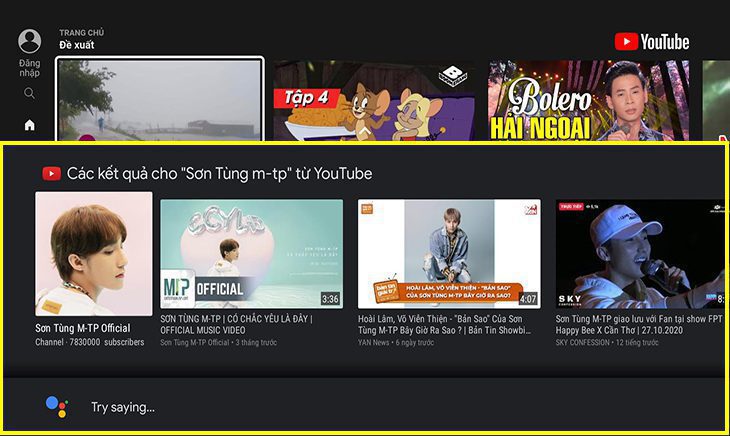This screenshot has height=436, width=730.
Task: Click the TRANG CHỦ label at top
Action: point(81,32)
